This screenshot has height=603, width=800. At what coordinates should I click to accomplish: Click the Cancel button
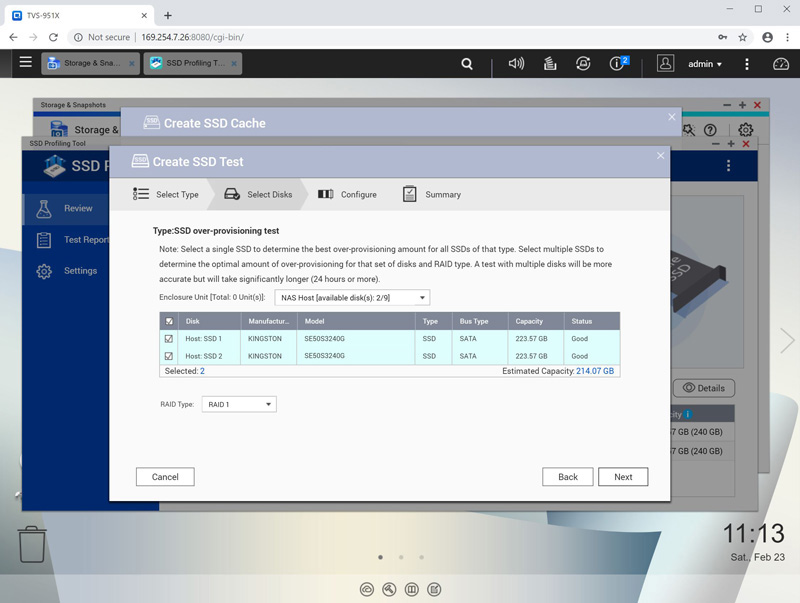point(165,477)
